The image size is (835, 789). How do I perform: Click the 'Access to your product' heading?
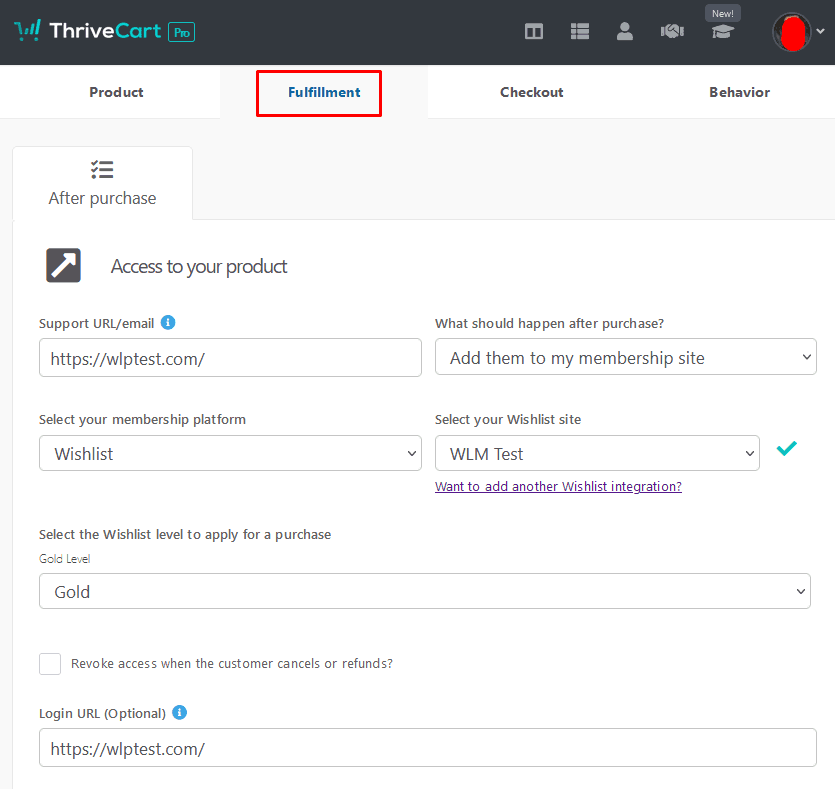pos(199,266)
